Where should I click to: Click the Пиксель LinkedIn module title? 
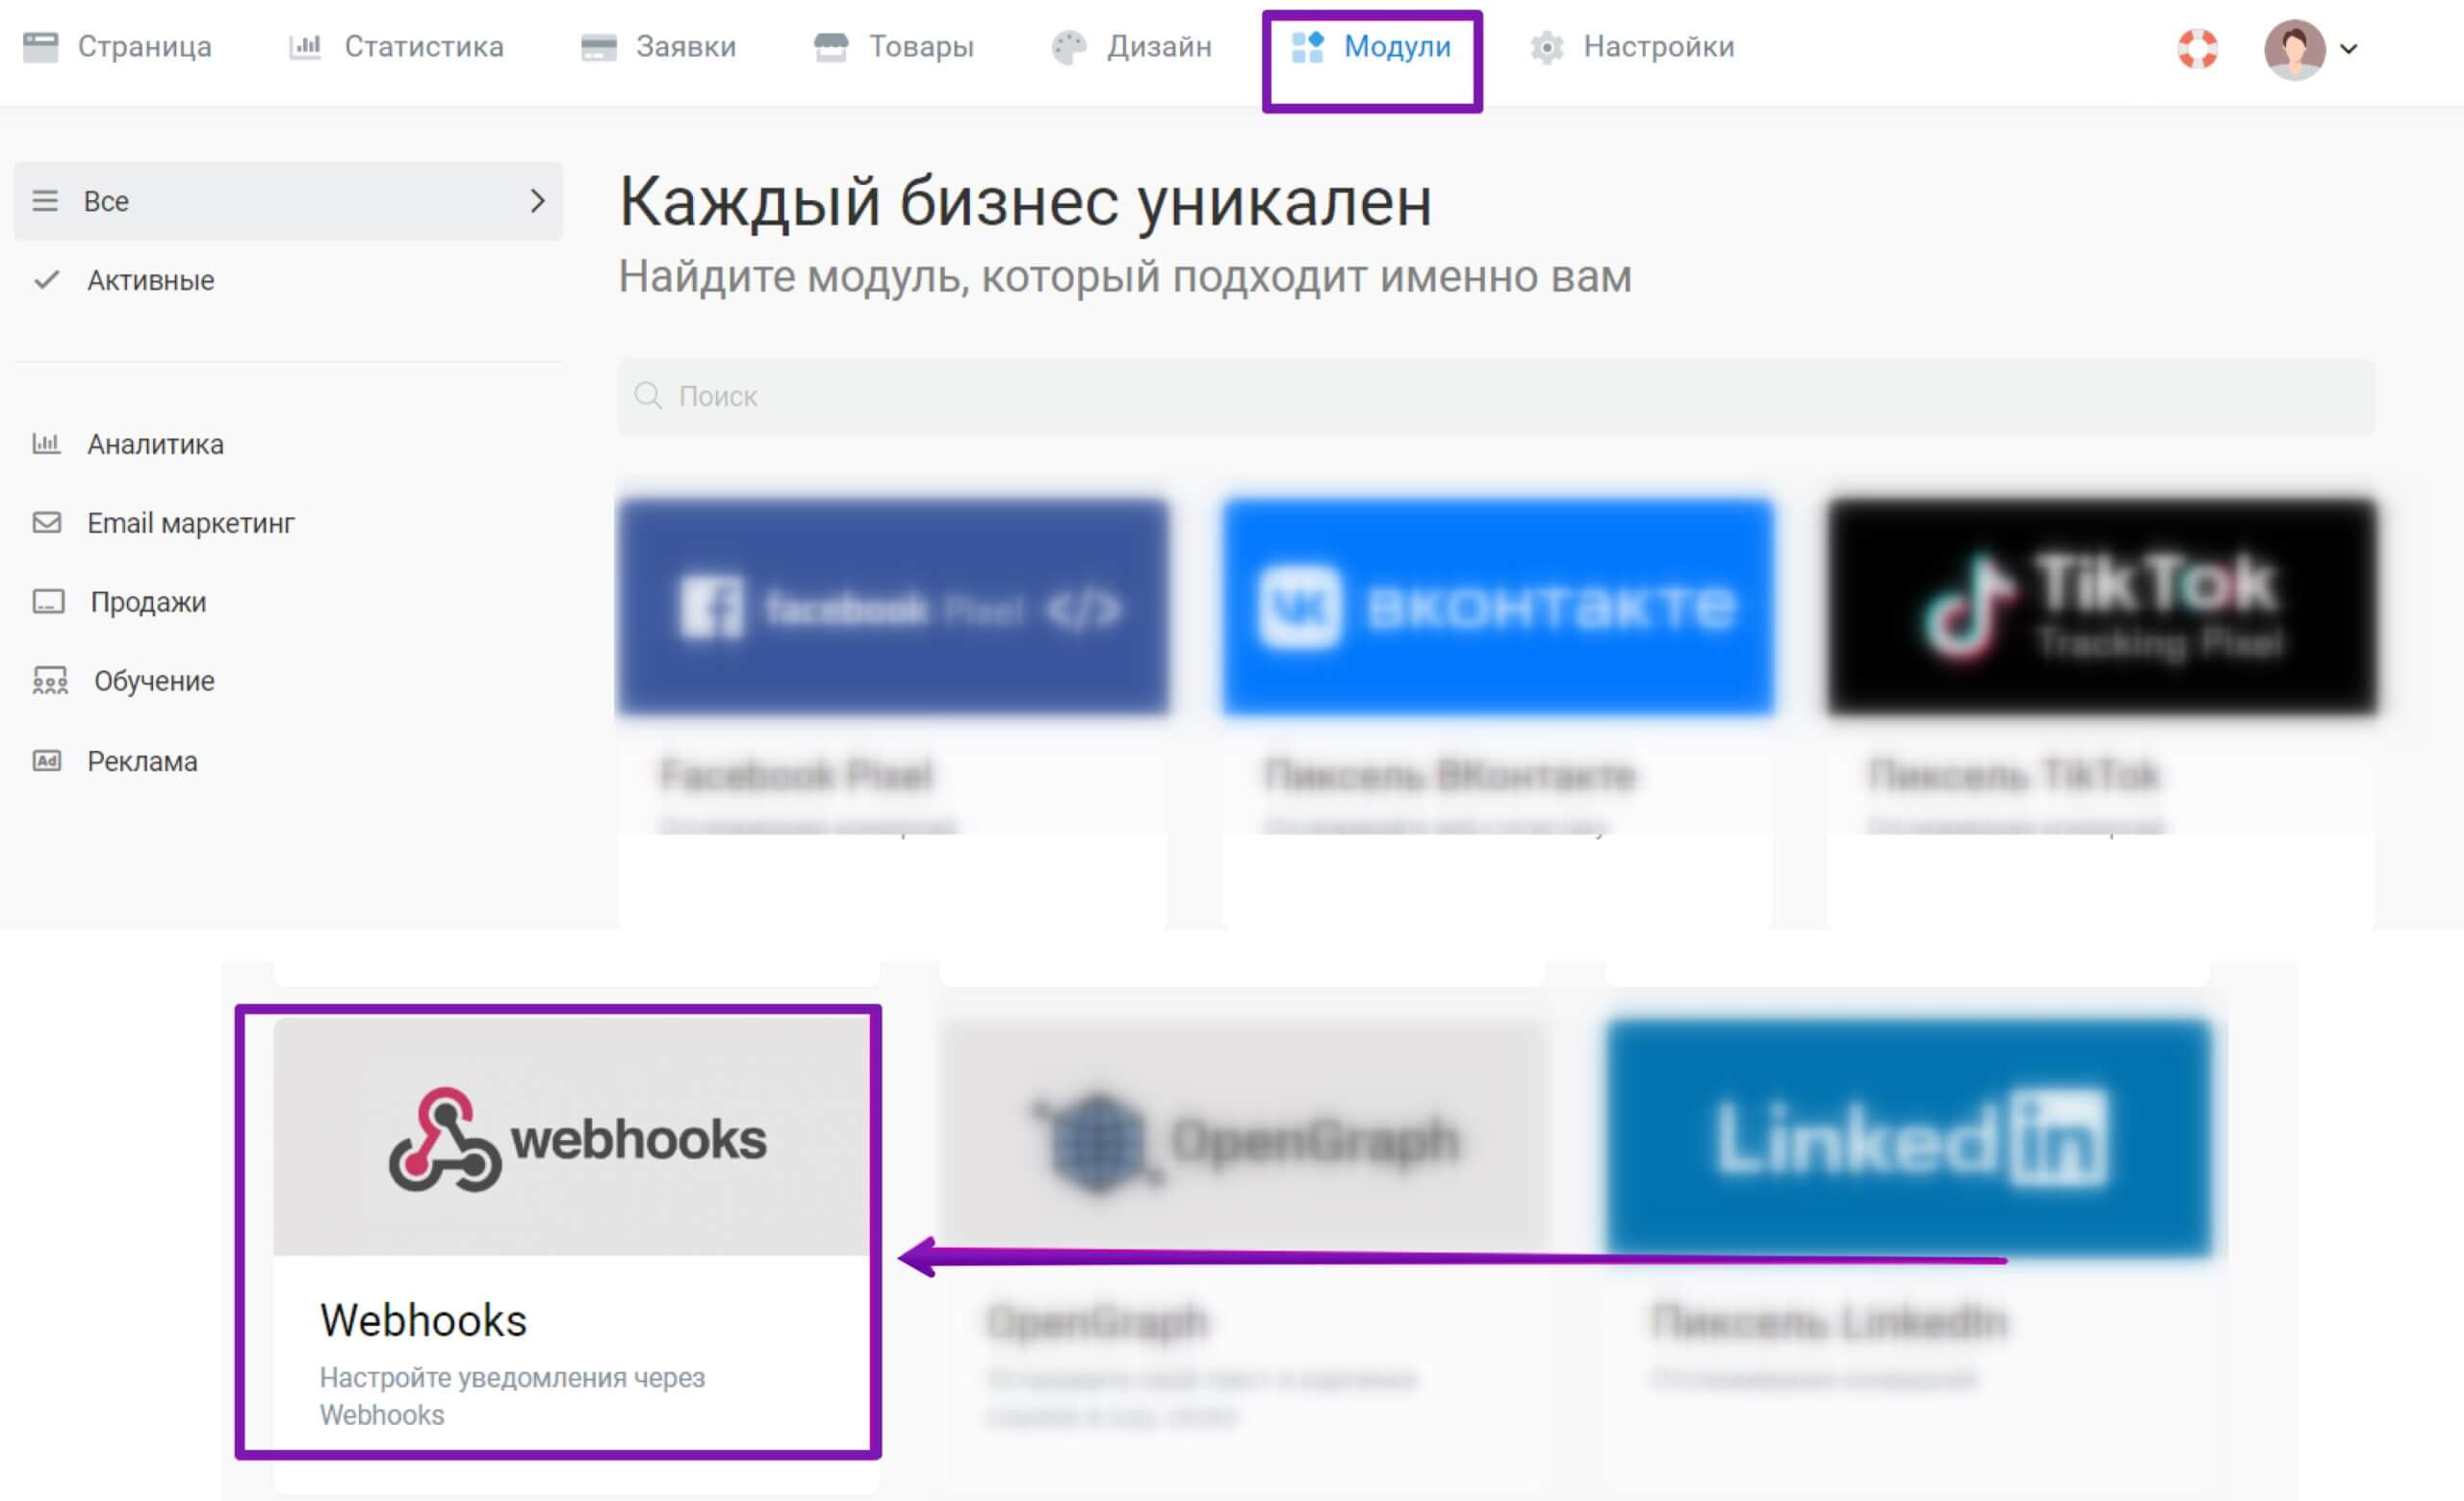point(1829,1322)
